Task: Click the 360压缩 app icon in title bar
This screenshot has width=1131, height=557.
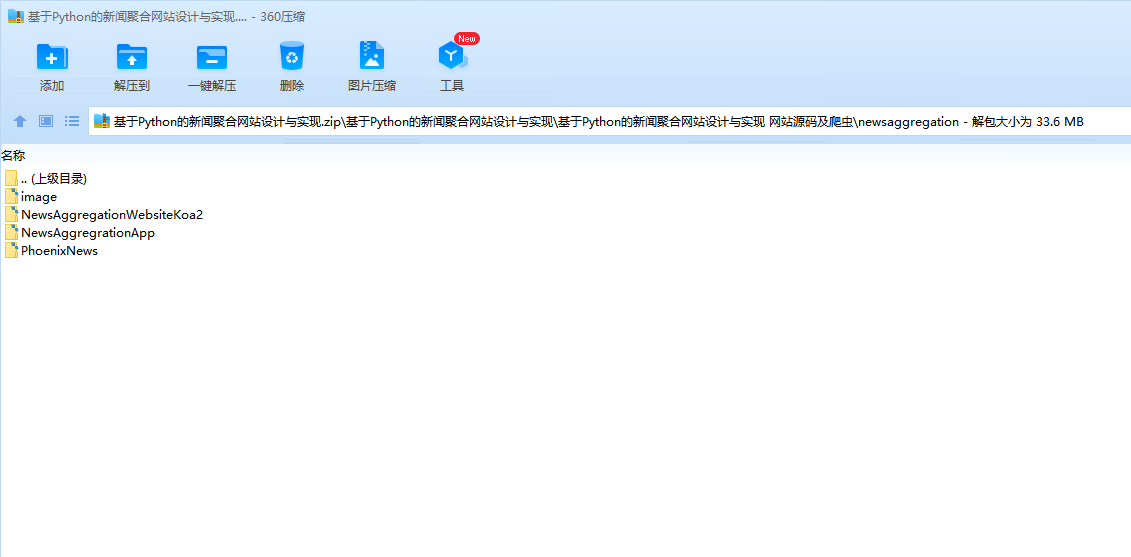Action: [16, 17]
